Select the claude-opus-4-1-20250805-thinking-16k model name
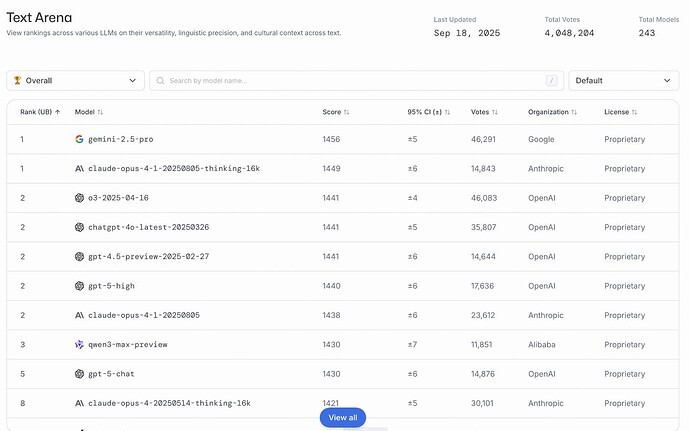Image resolution: width=690 pixels, height=431 pixels. (174, 169)
